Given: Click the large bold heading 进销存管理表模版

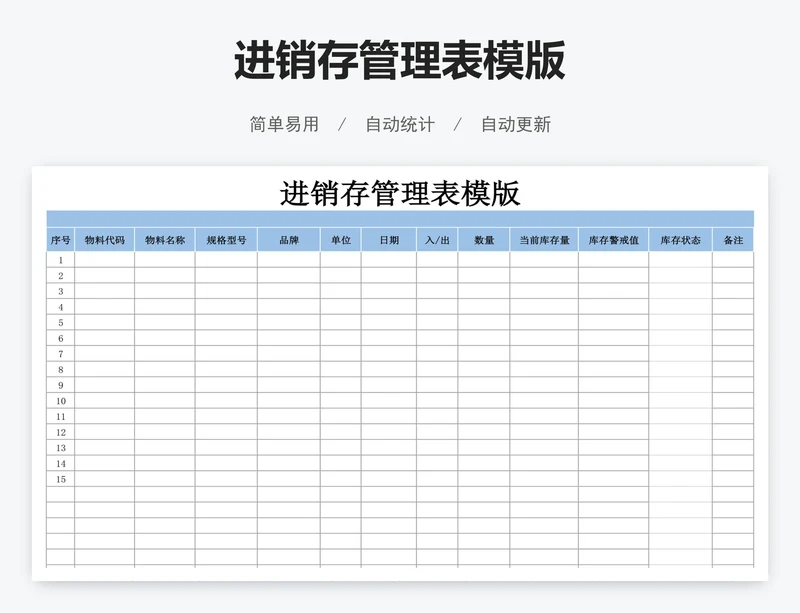Looking at the screenshot, I should (x=399, y=60).
